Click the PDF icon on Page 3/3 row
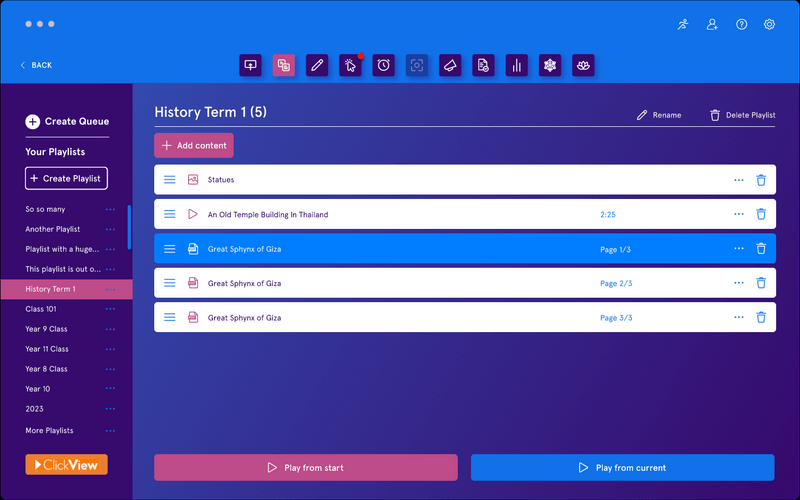This screenshot has width=800, height=500. click(x=193, y=317)
